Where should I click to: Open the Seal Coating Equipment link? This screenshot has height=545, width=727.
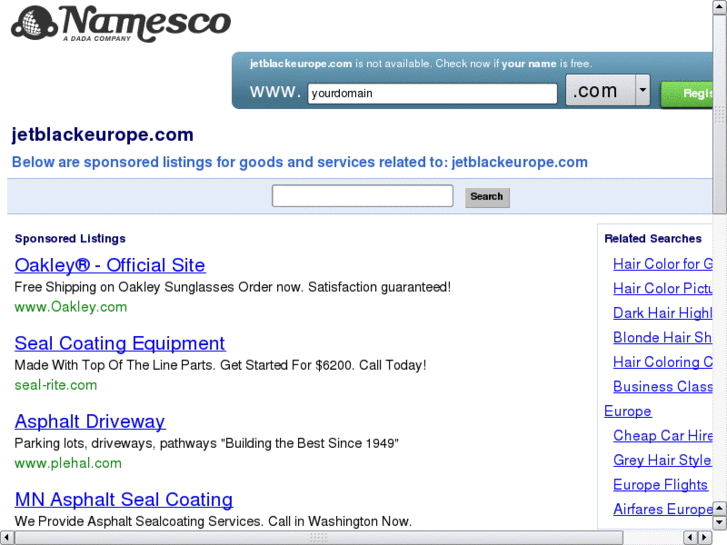(120, 344)
